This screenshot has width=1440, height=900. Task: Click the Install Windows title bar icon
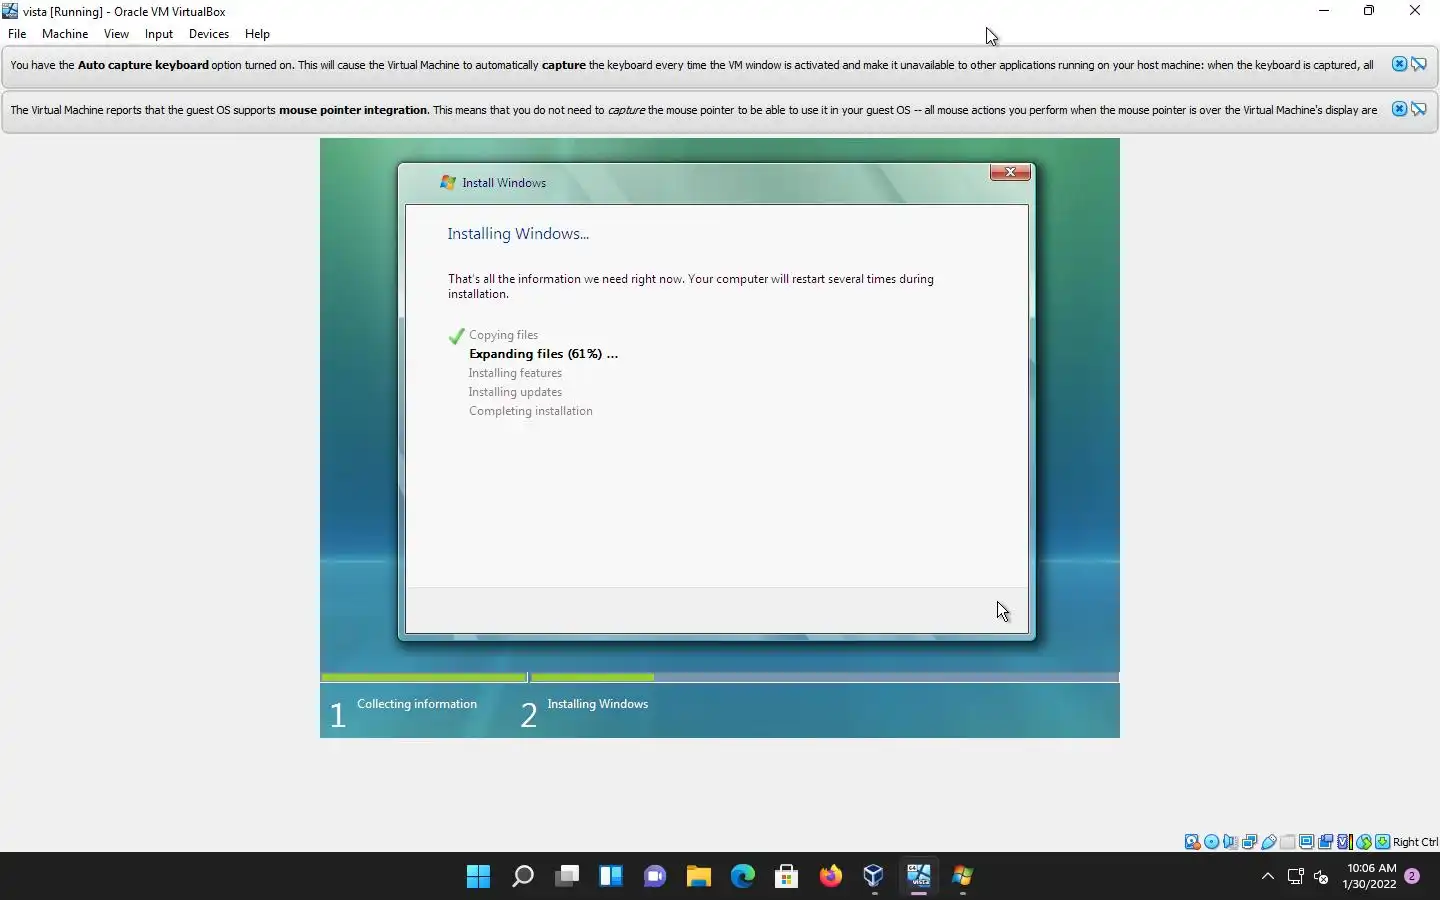point(448,183)
